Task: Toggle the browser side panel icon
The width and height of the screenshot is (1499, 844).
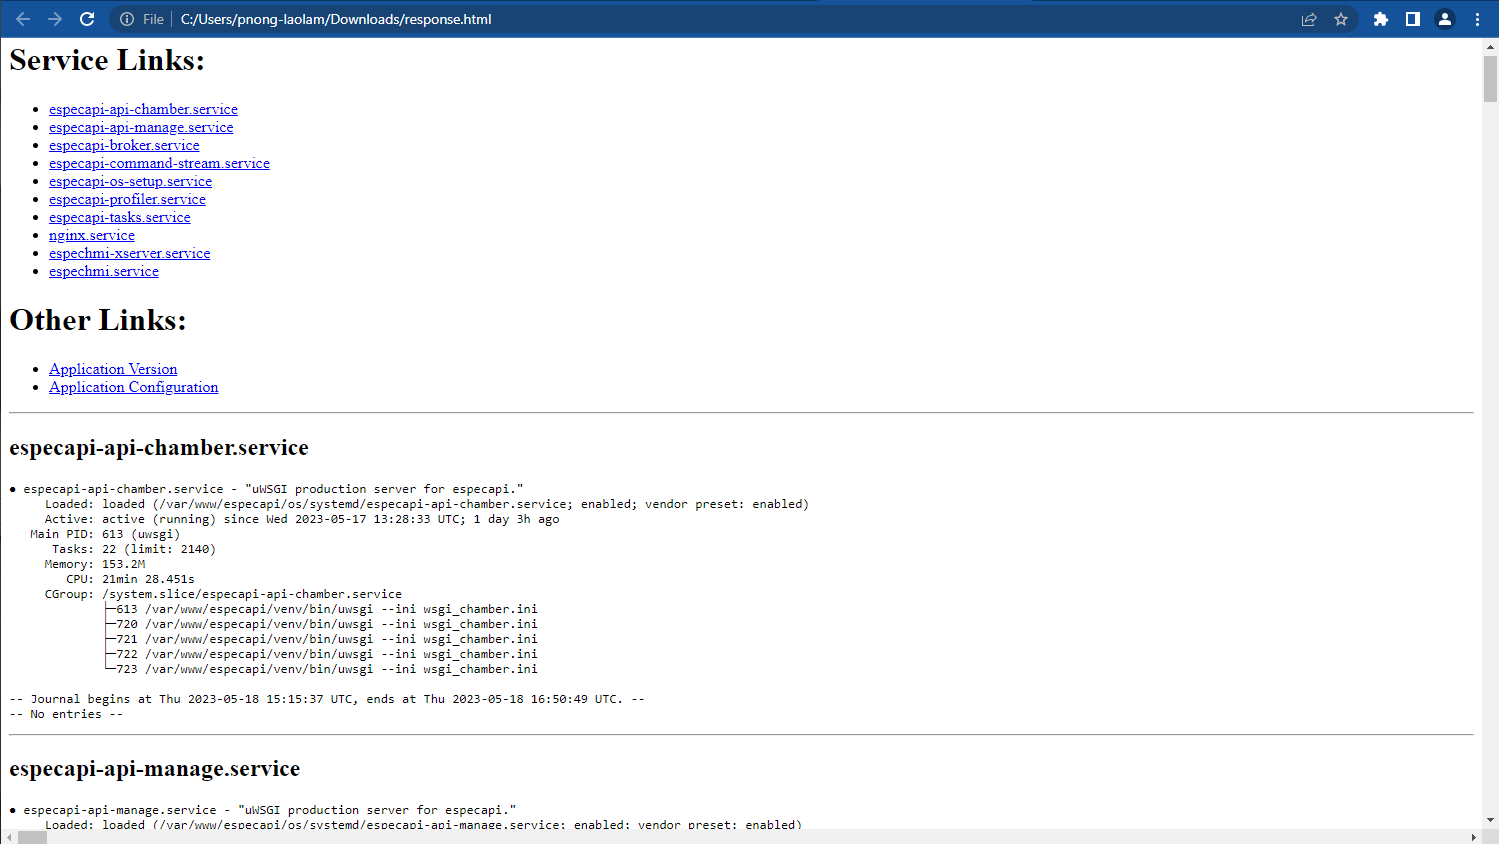Action: point(1413,19)
